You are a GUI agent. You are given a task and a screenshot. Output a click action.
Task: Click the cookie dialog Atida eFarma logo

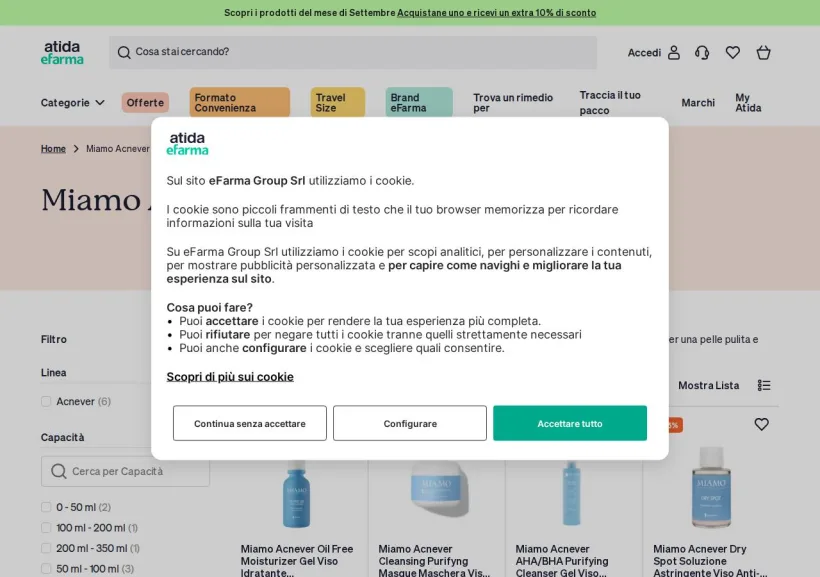coord(187,144)
